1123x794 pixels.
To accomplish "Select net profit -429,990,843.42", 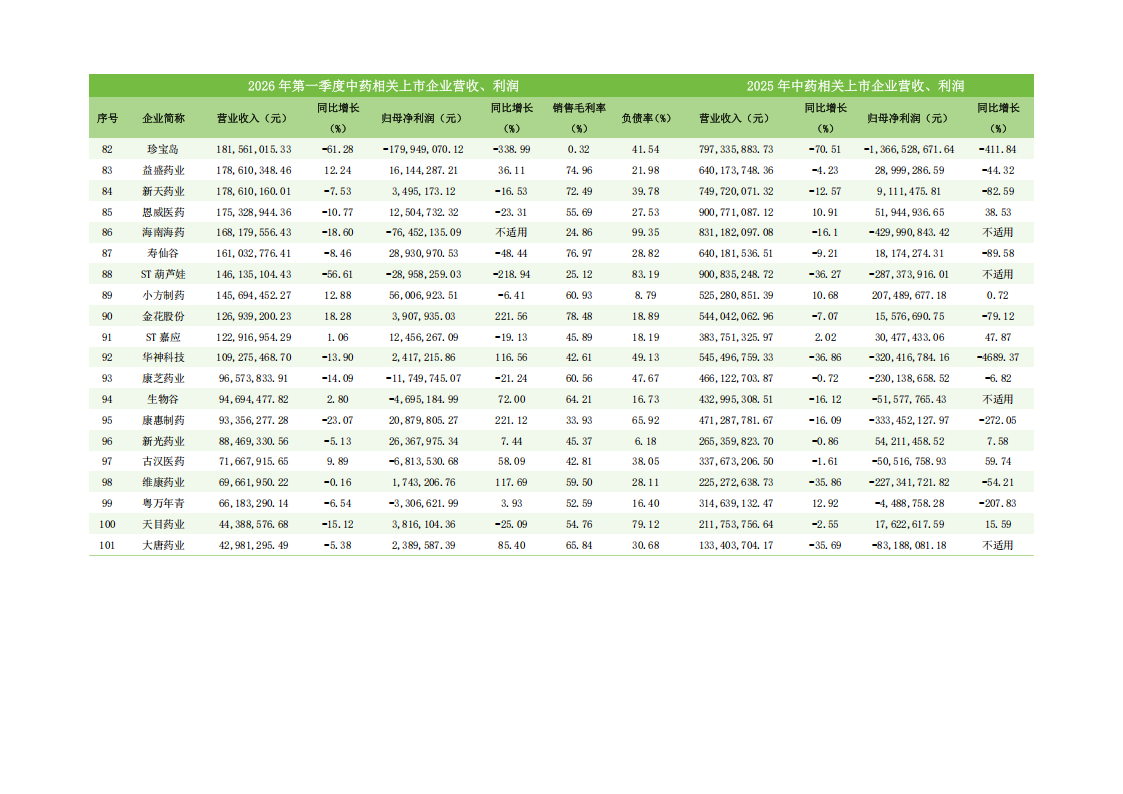I will [909, 233].
